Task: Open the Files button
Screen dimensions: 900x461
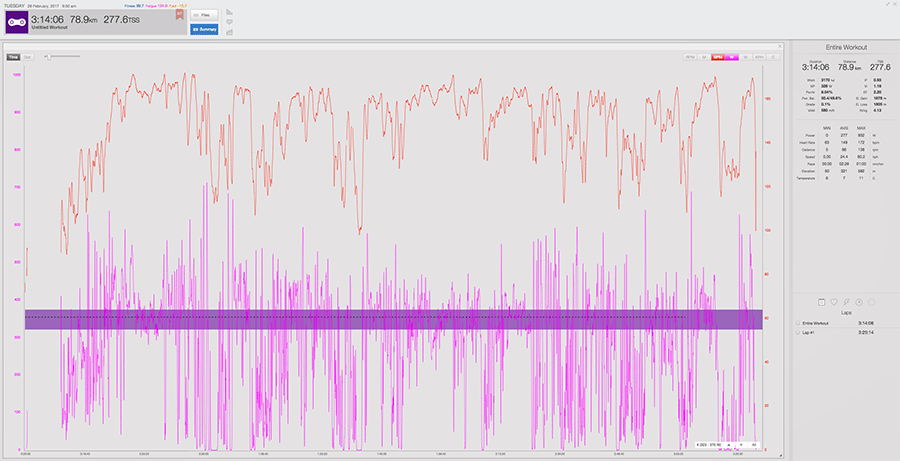Action: [204, 16]
